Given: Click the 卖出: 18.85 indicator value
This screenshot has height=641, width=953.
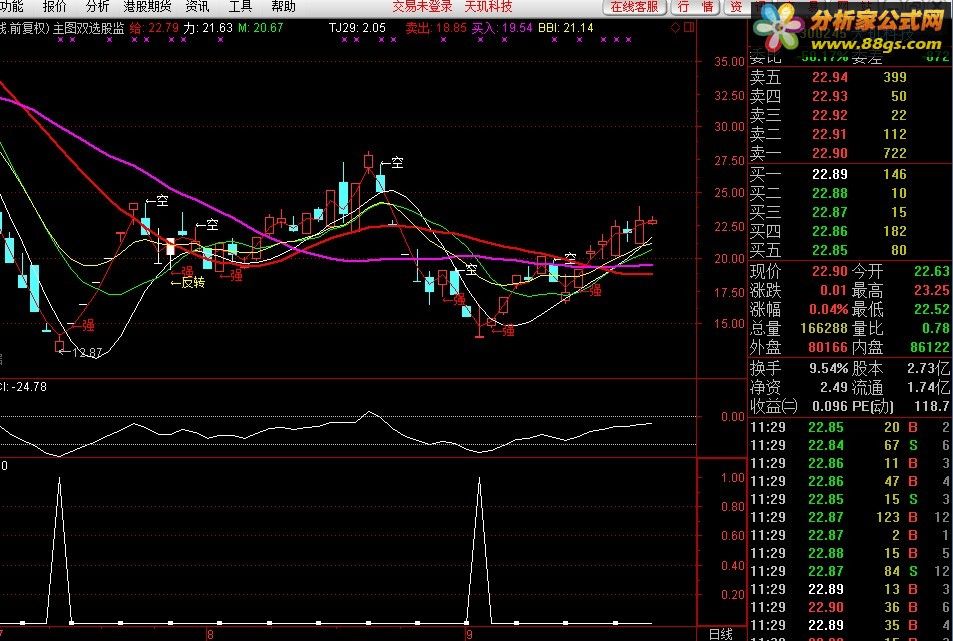Looking at the screenshot, I should tap(436, 28).
